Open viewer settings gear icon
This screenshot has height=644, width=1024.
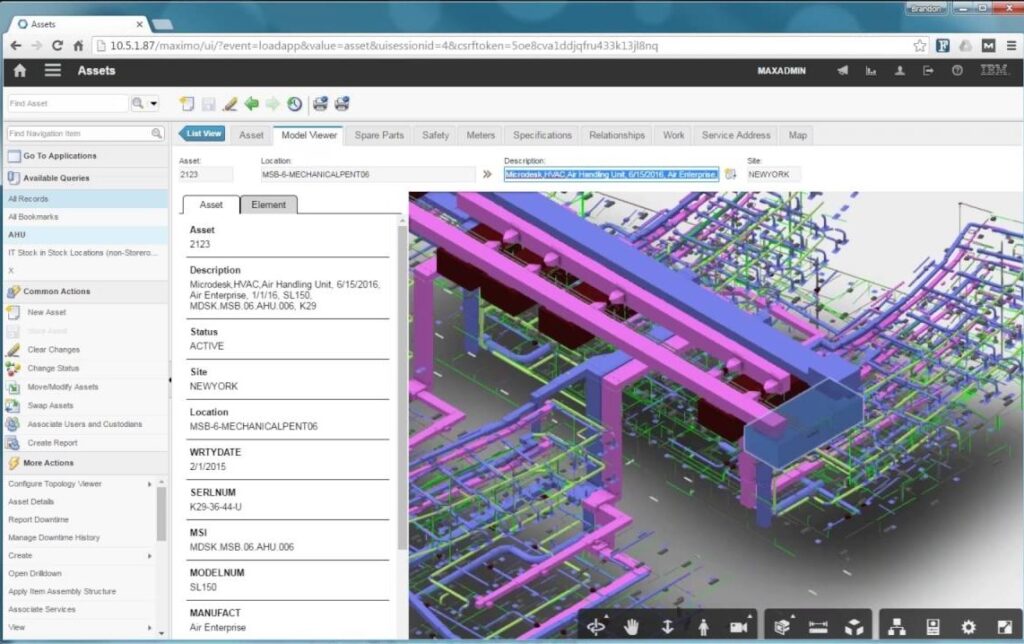(967, 626)
